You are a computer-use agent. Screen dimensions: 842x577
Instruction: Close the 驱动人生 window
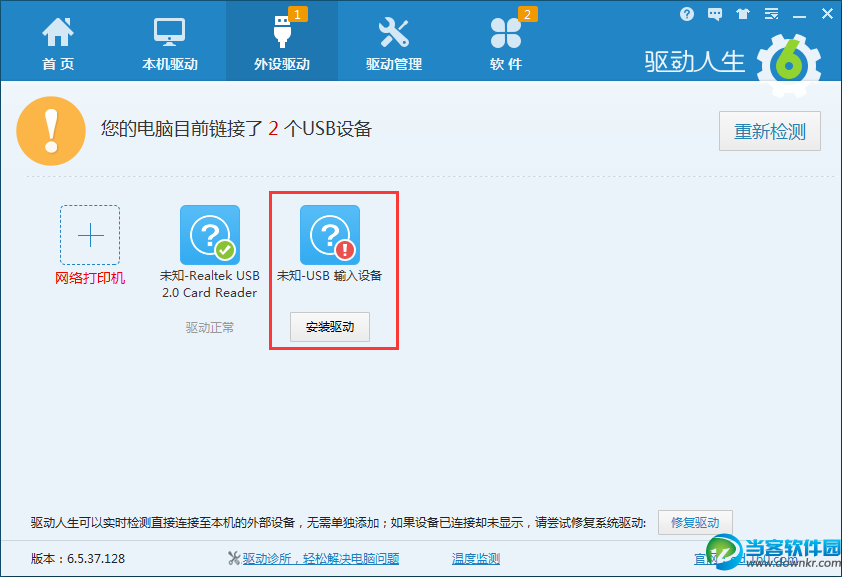(x=827, y=14)
